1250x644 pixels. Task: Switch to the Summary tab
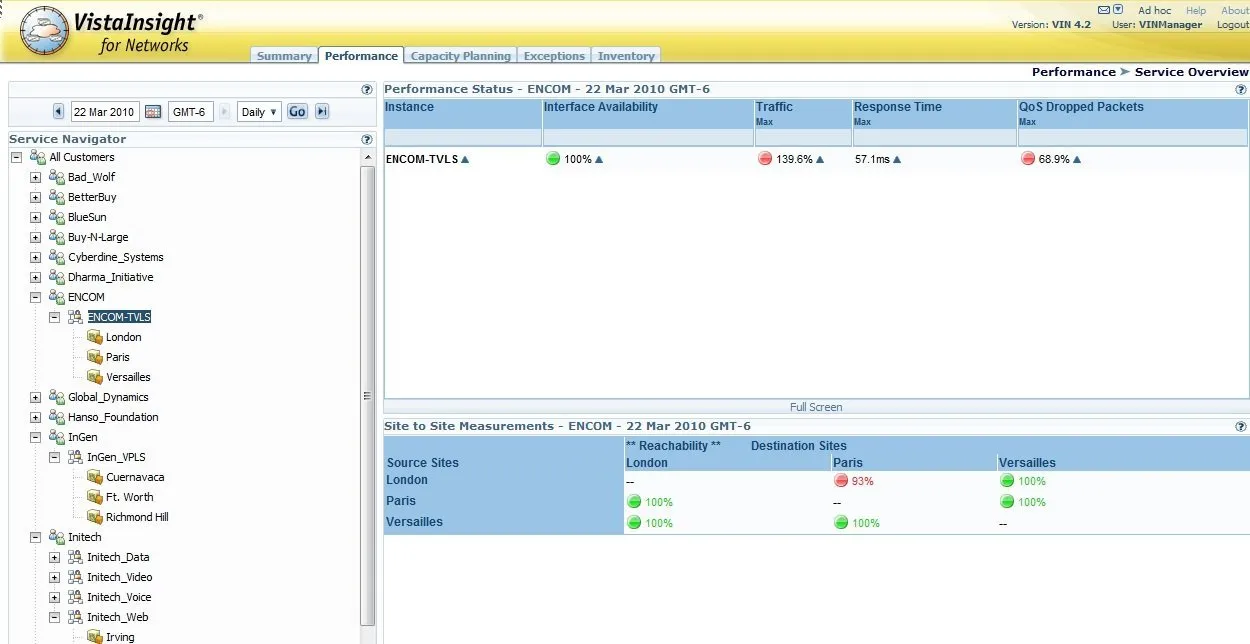click(284, 56)
